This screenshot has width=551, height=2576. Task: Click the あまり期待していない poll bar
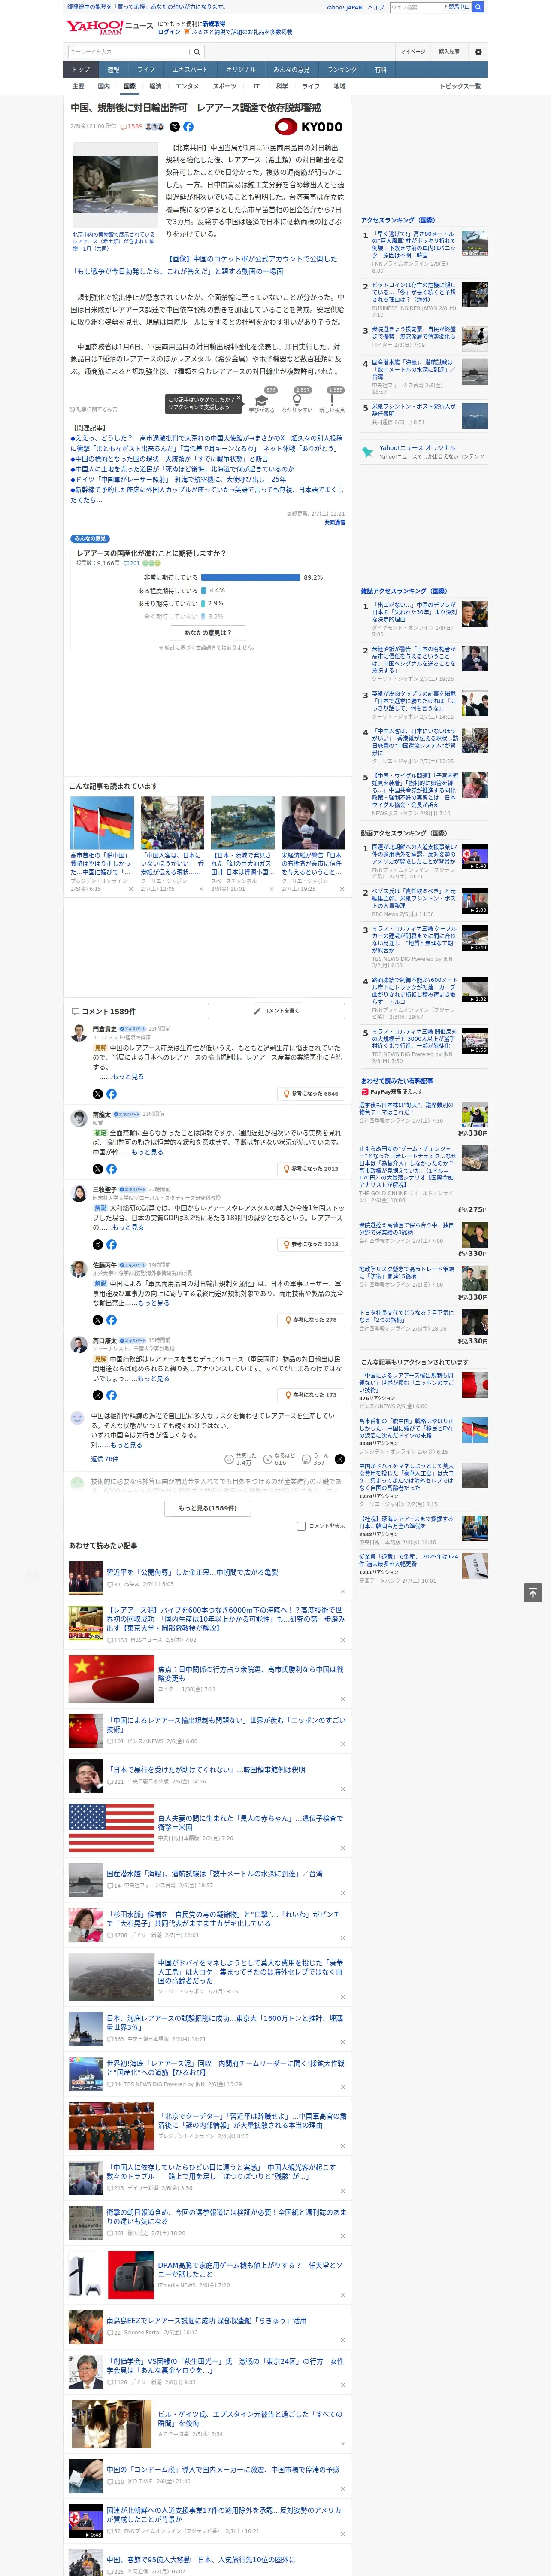click(x=203, y=603)
